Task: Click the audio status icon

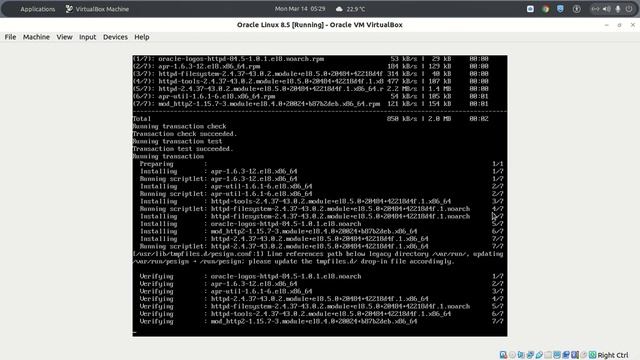Action: click(x=521, y=355)
